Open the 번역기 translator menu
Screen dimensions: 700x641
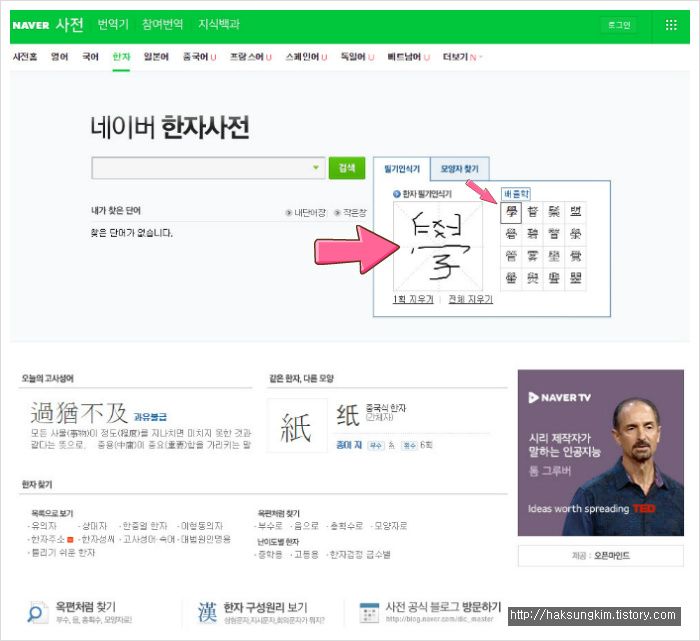(x=113, y=24)
